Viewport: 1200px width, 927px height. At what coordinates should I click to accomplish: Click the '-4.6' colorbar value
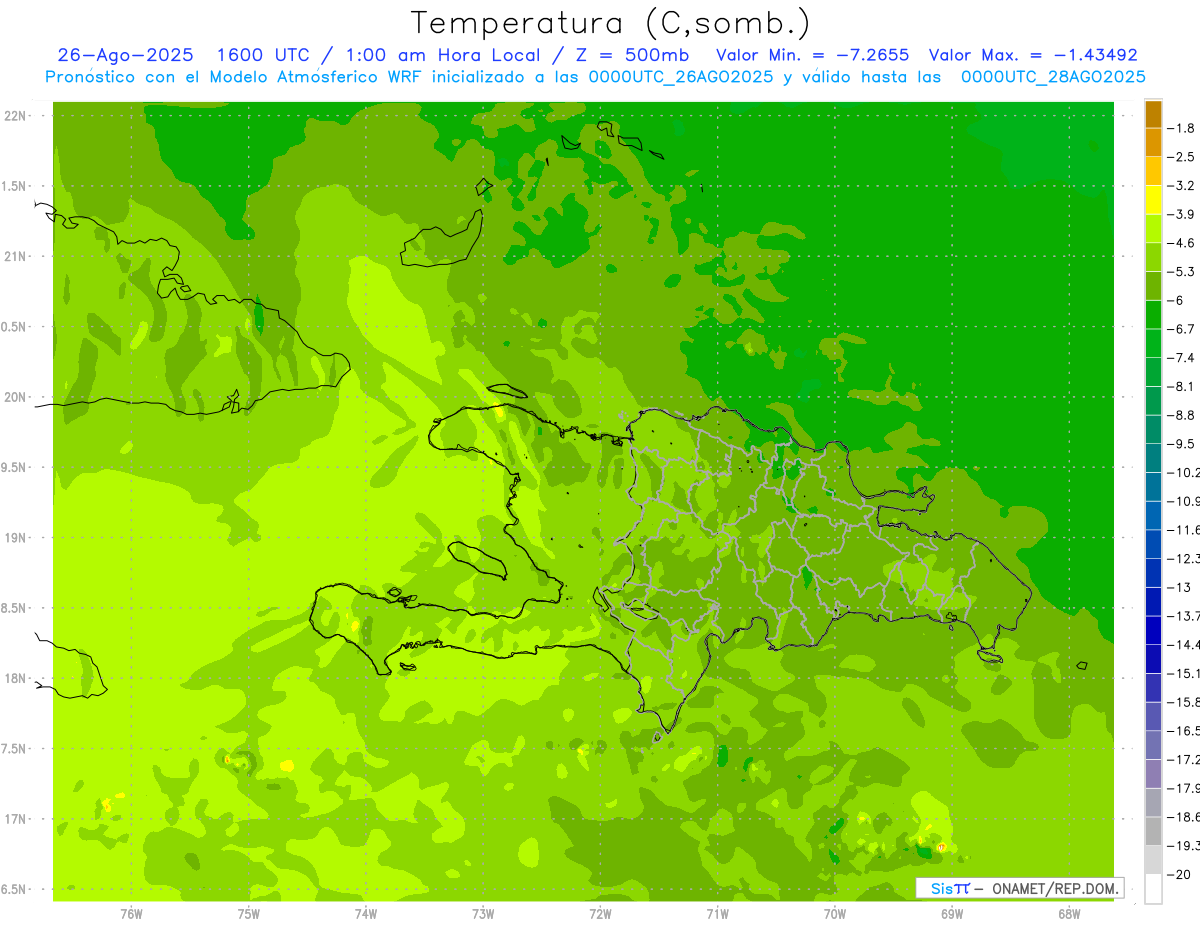(1182, 243)
